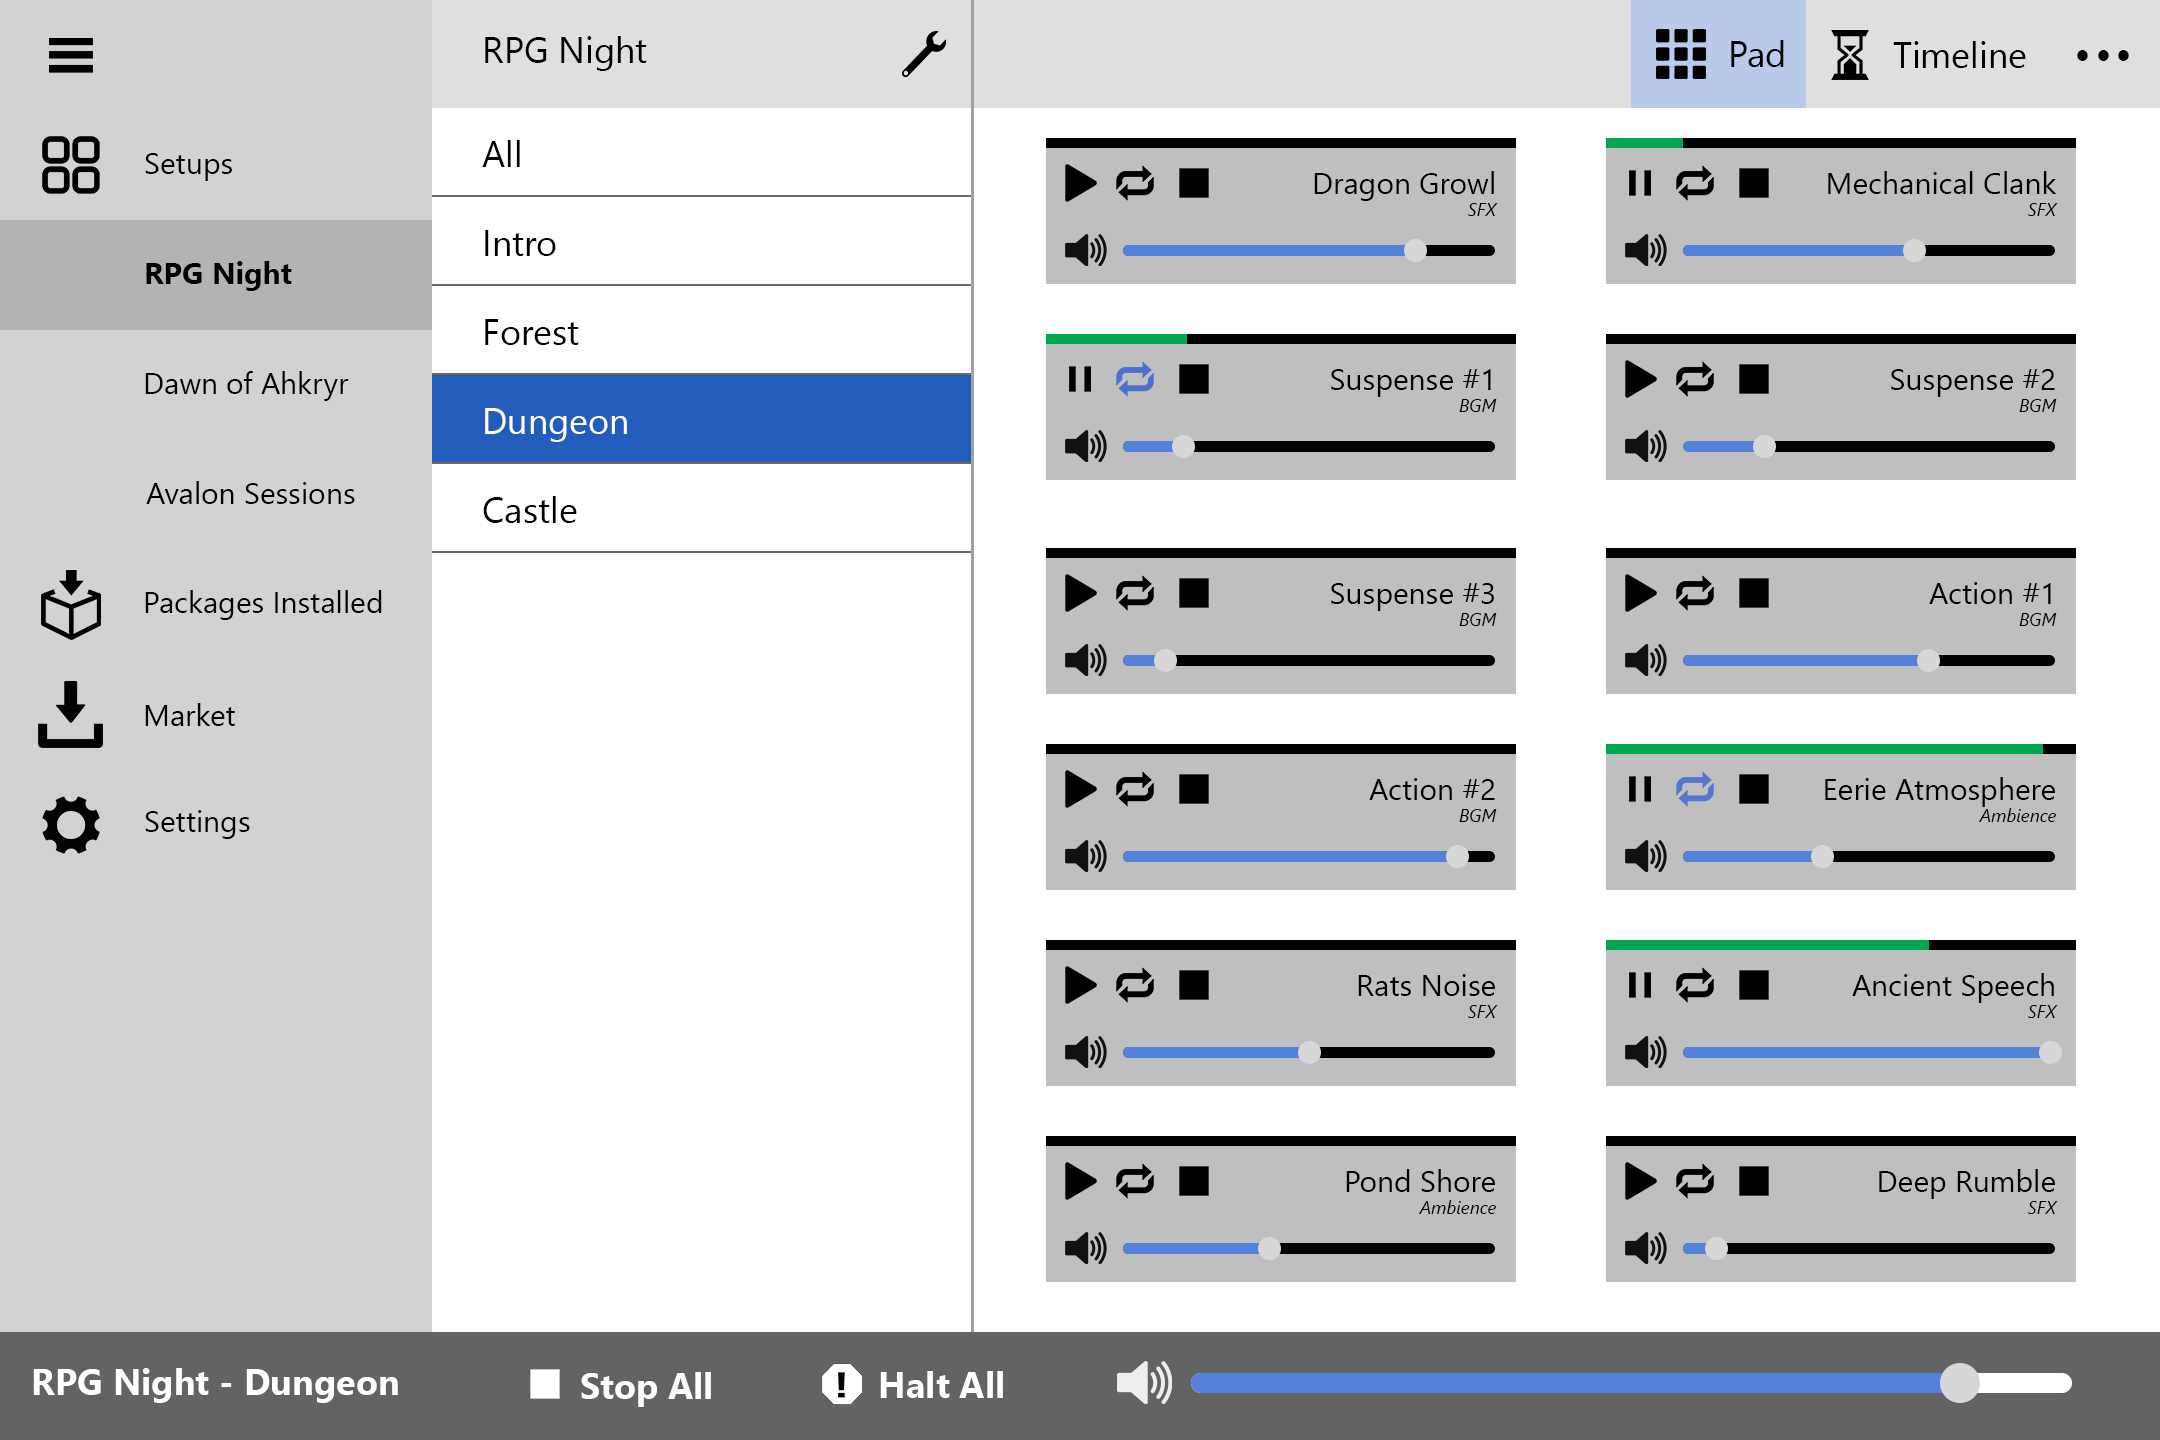Mute the Action #1 volume speaker
This screenshot has width=2160, height=1440.
click(1645, 660)
